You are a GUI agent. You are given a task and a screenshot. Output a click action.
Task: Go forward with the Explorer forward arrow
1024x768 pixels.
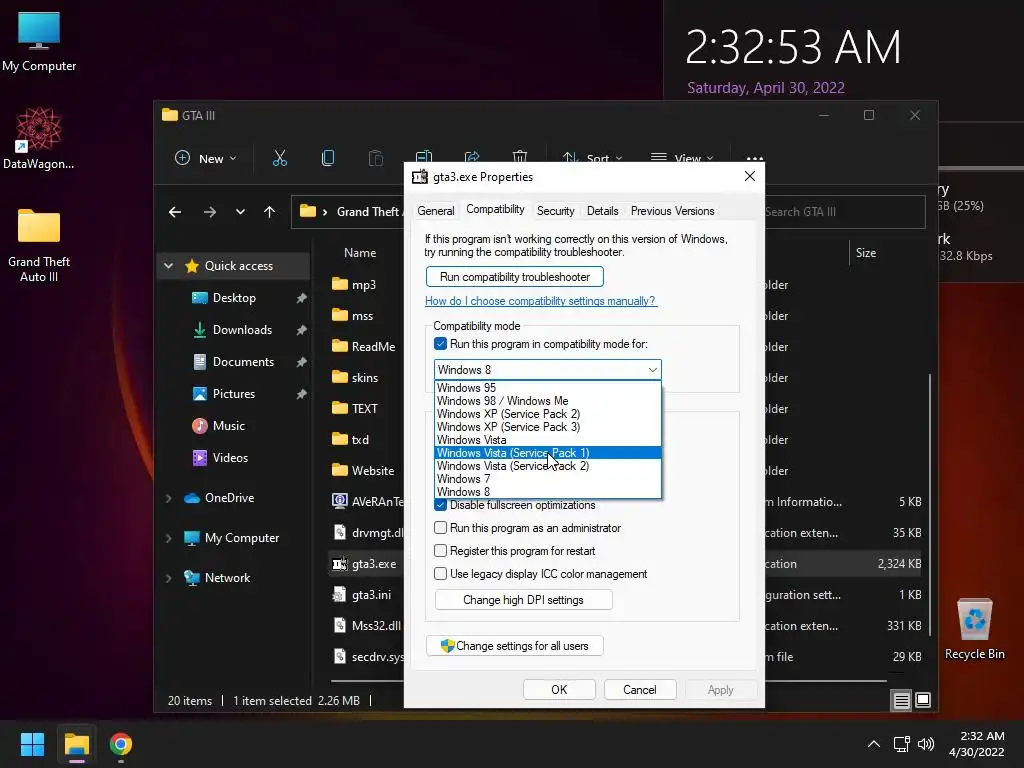209,212
